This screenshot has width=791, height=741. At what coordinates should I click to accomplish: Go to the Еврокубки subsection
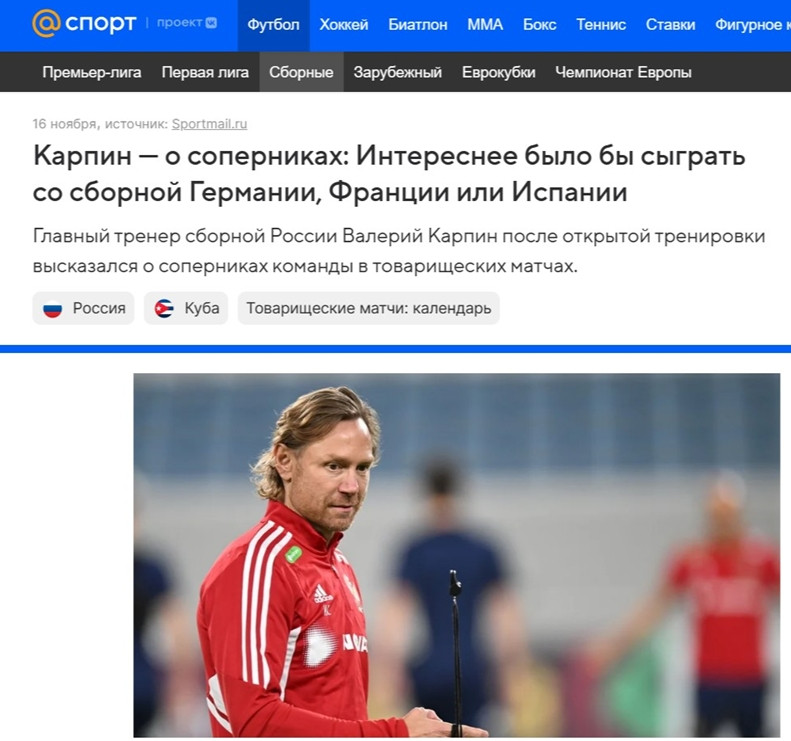pyautogui.click(x=498, y=72)
